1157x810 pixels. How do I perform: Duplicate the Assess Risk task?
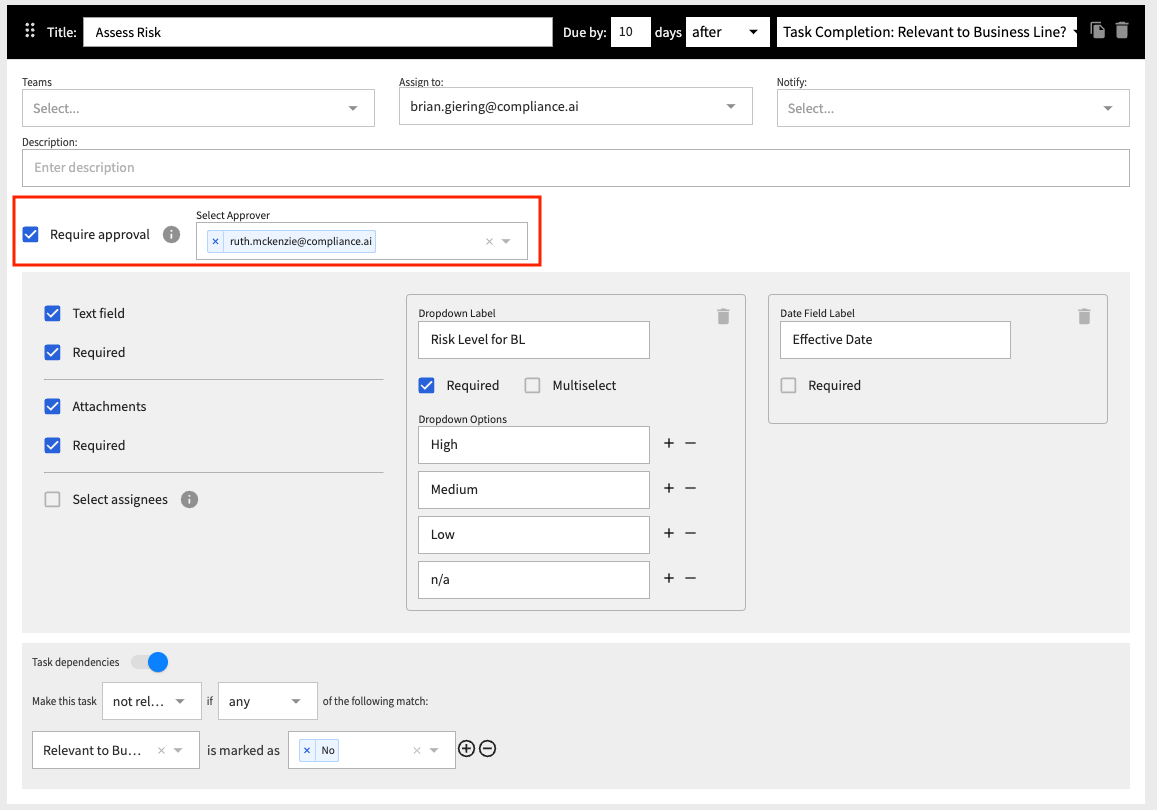[1097, 31]
